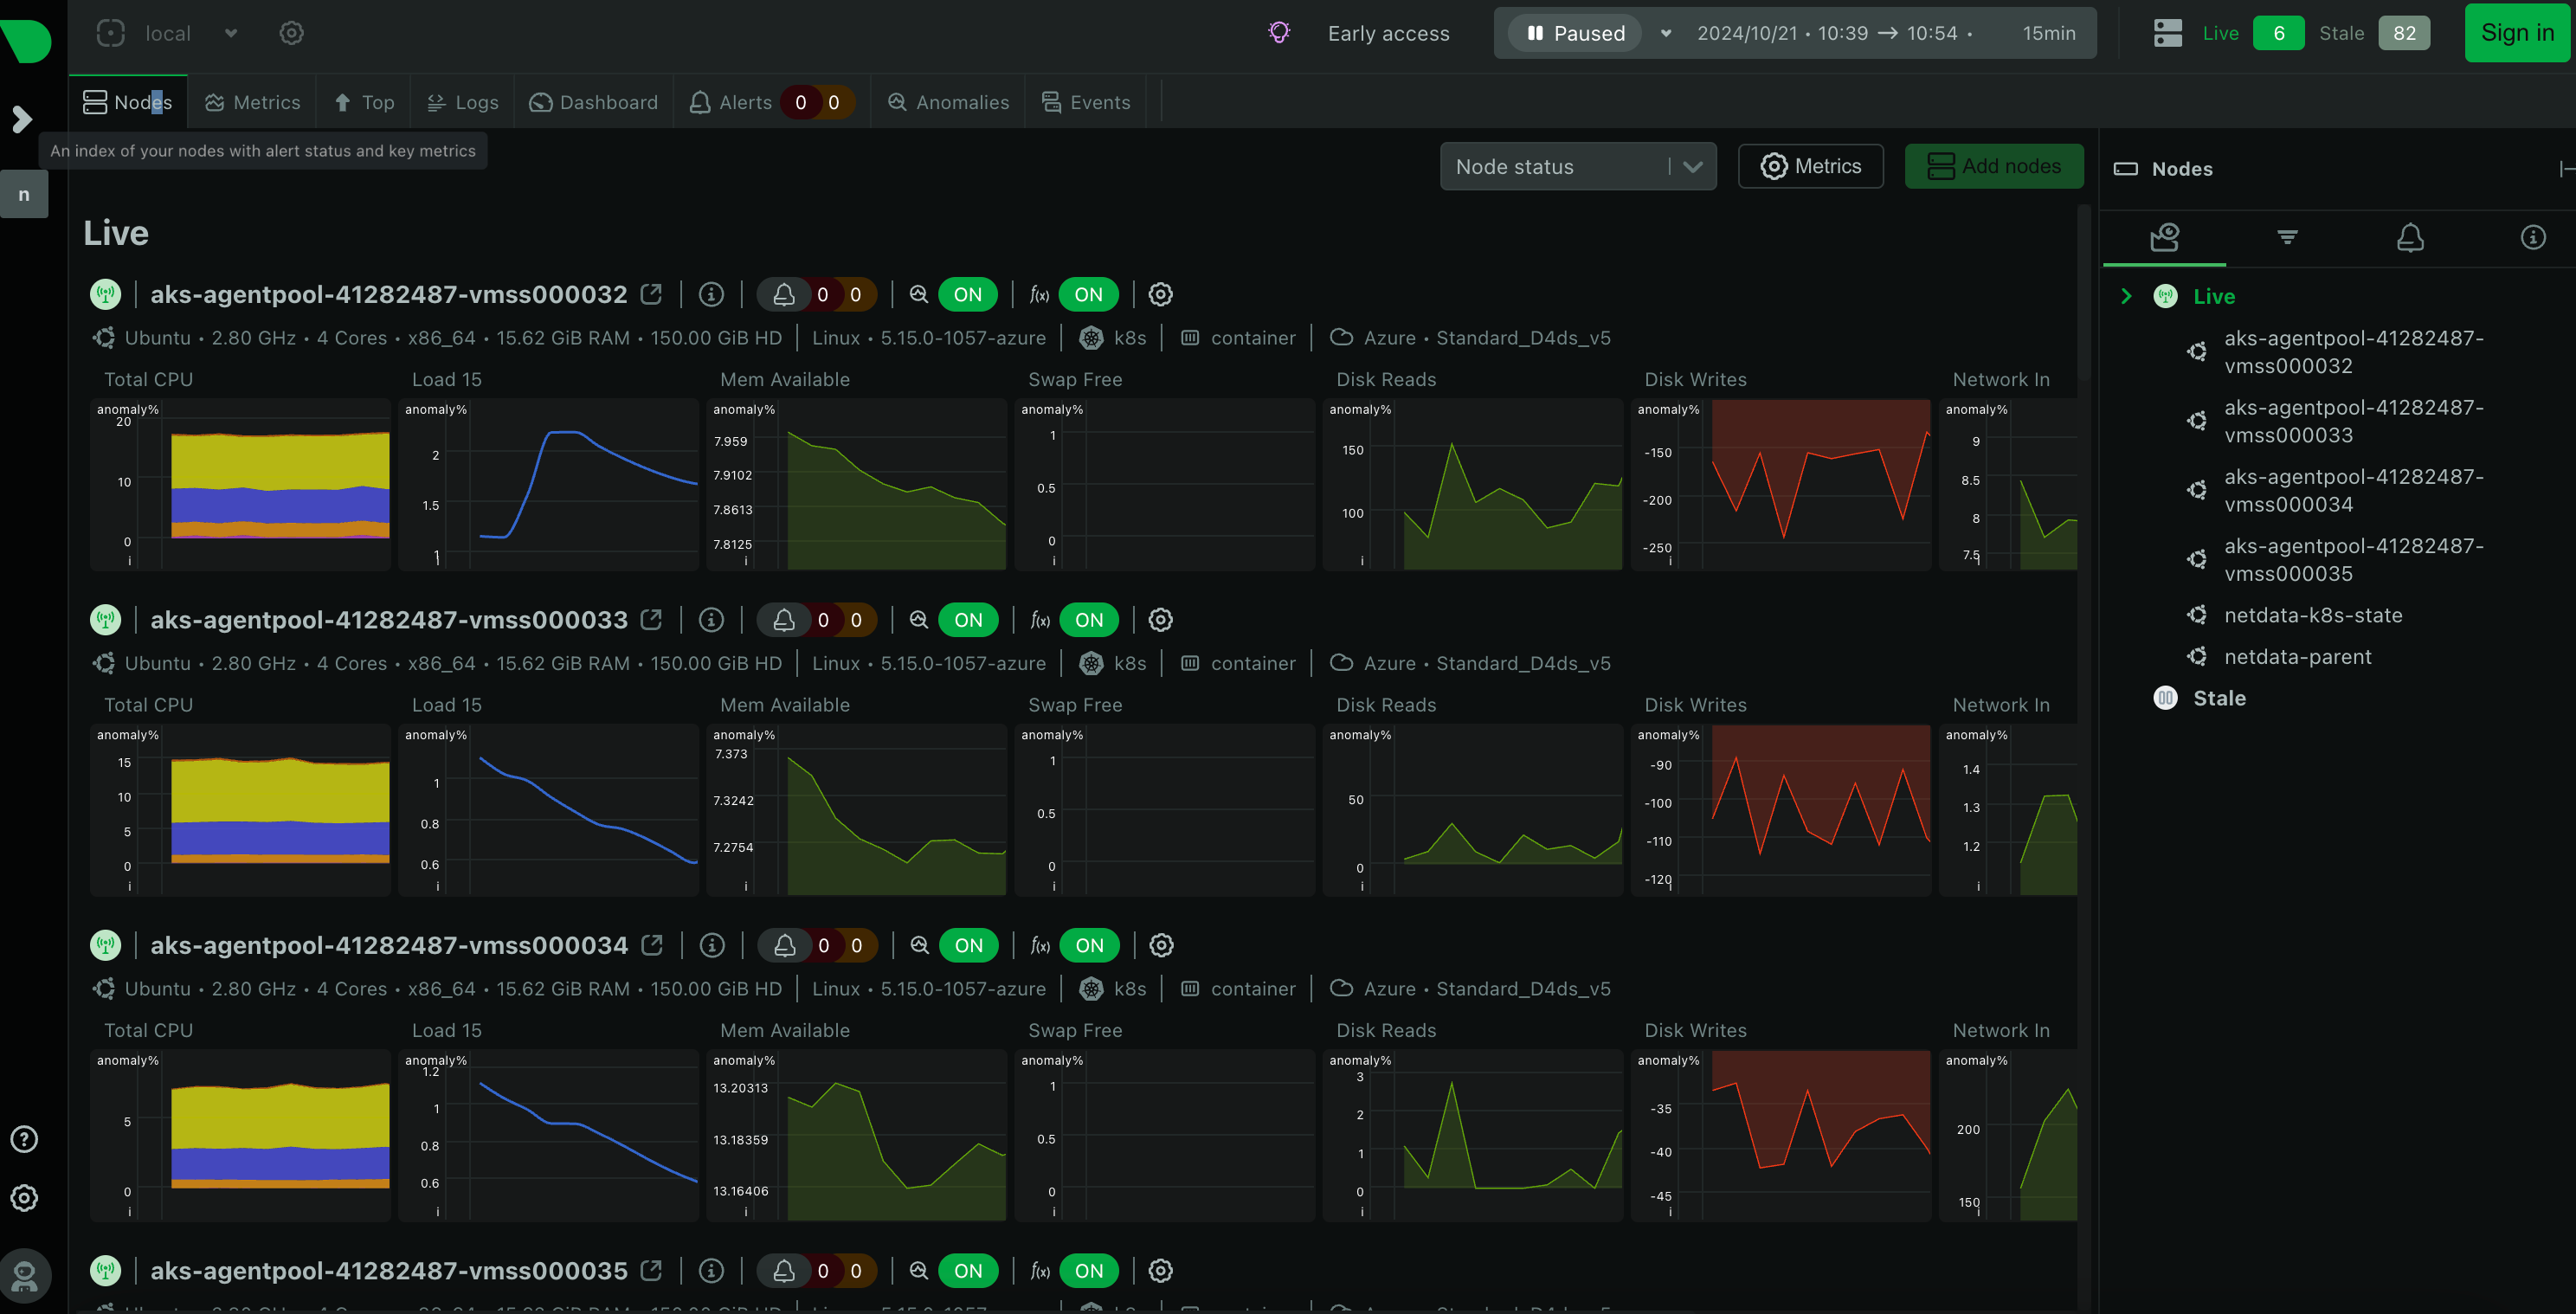The height and width of the screenshot is (1314, 2576).
Task: Select the filter icon in right panel
Action: pyautogui.click(x=2287, y=237)
